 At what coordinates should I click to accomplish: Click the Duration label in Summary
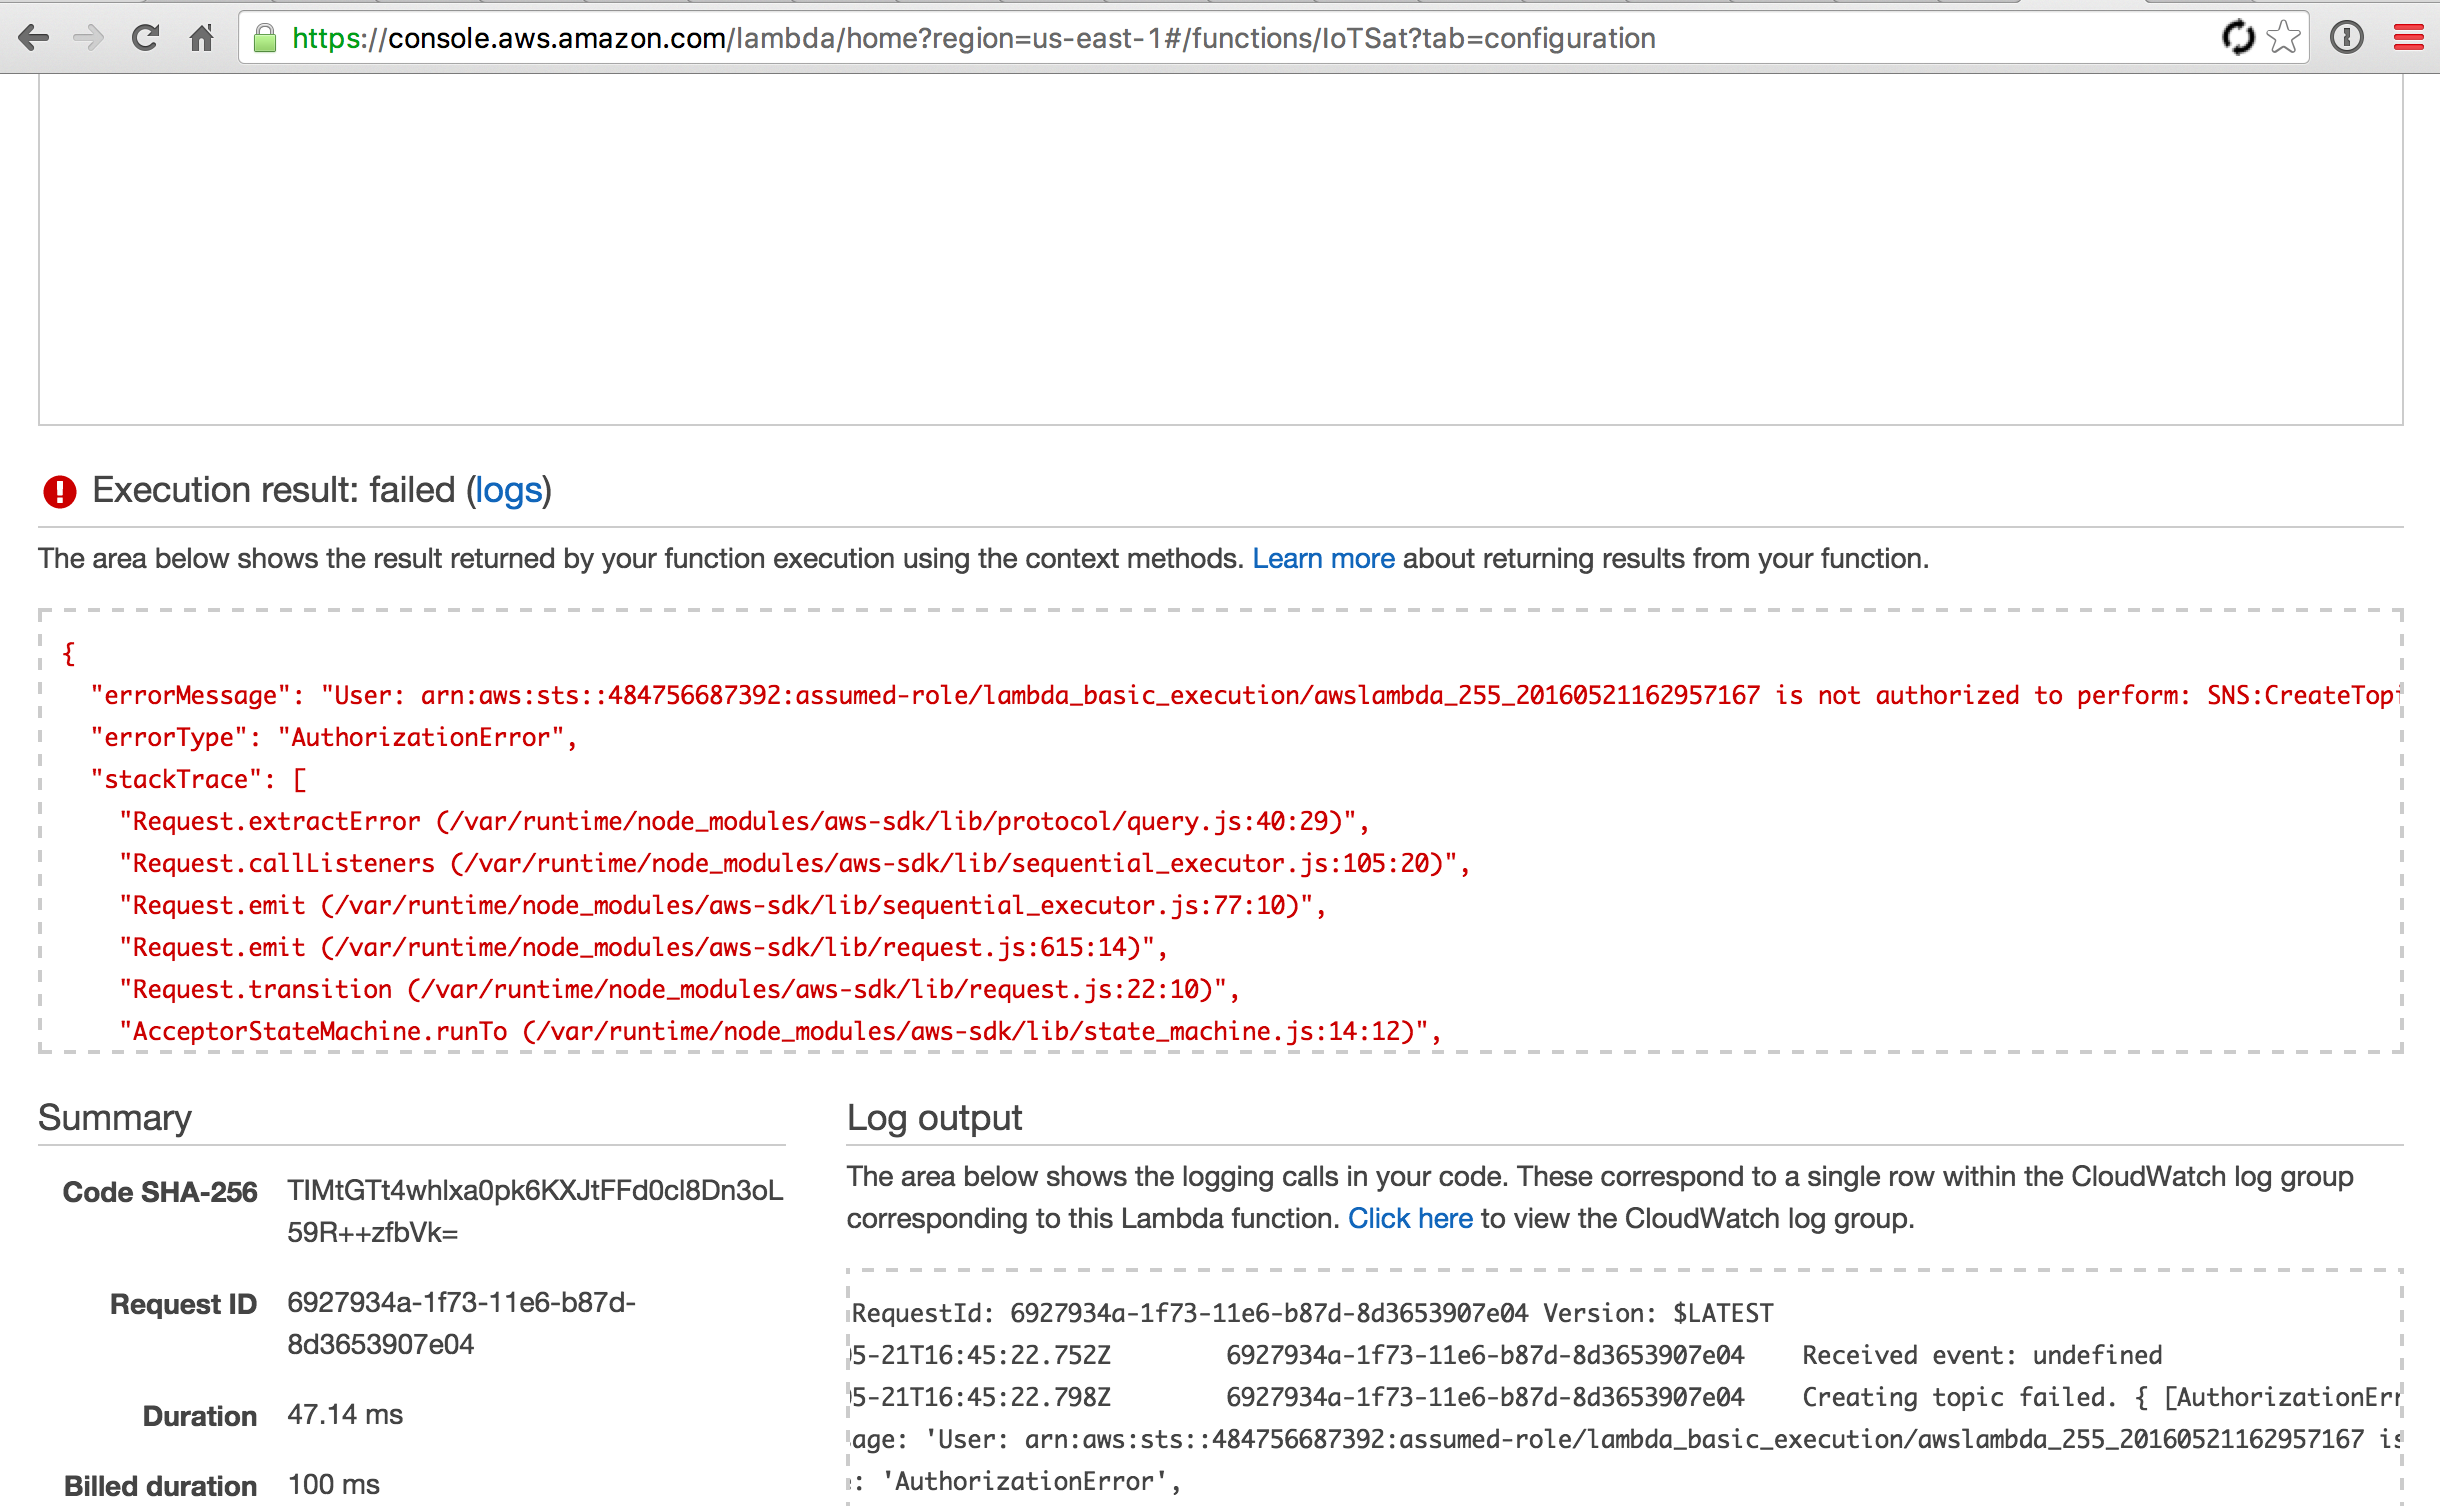pos(200,1416)
